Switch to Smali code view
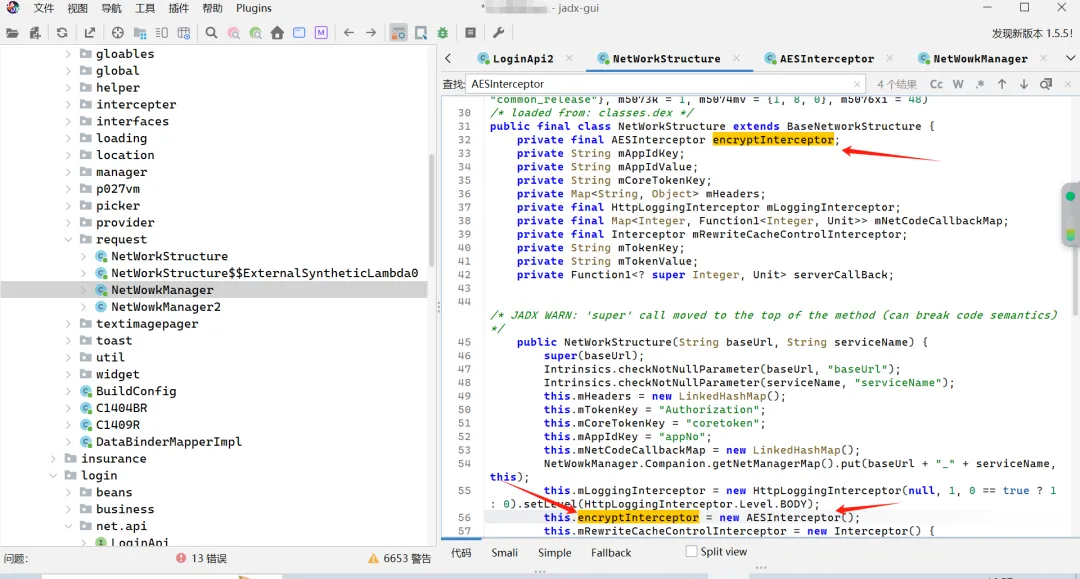This screenshot has height=579, width=1080. pos(504,553)
